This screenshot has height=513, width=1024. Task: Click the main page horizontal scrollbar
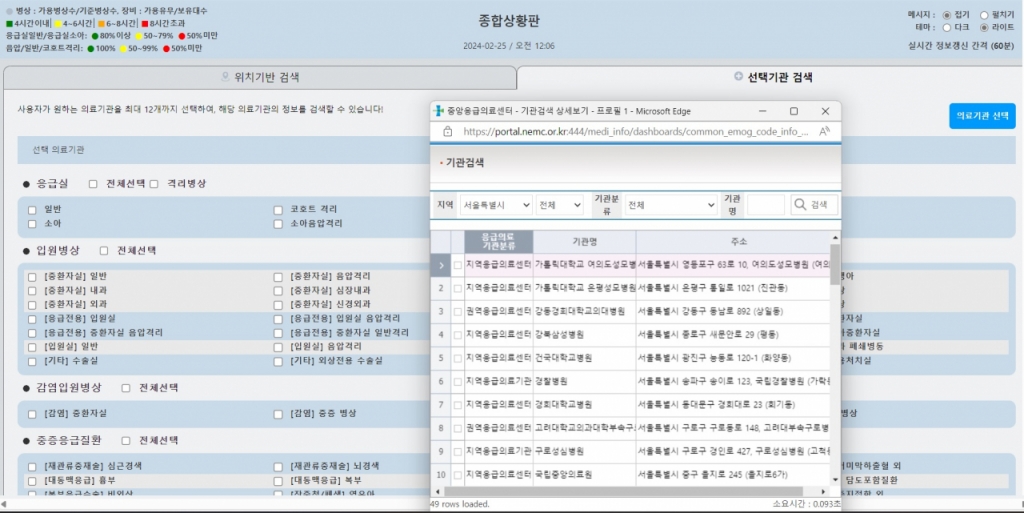512,504
